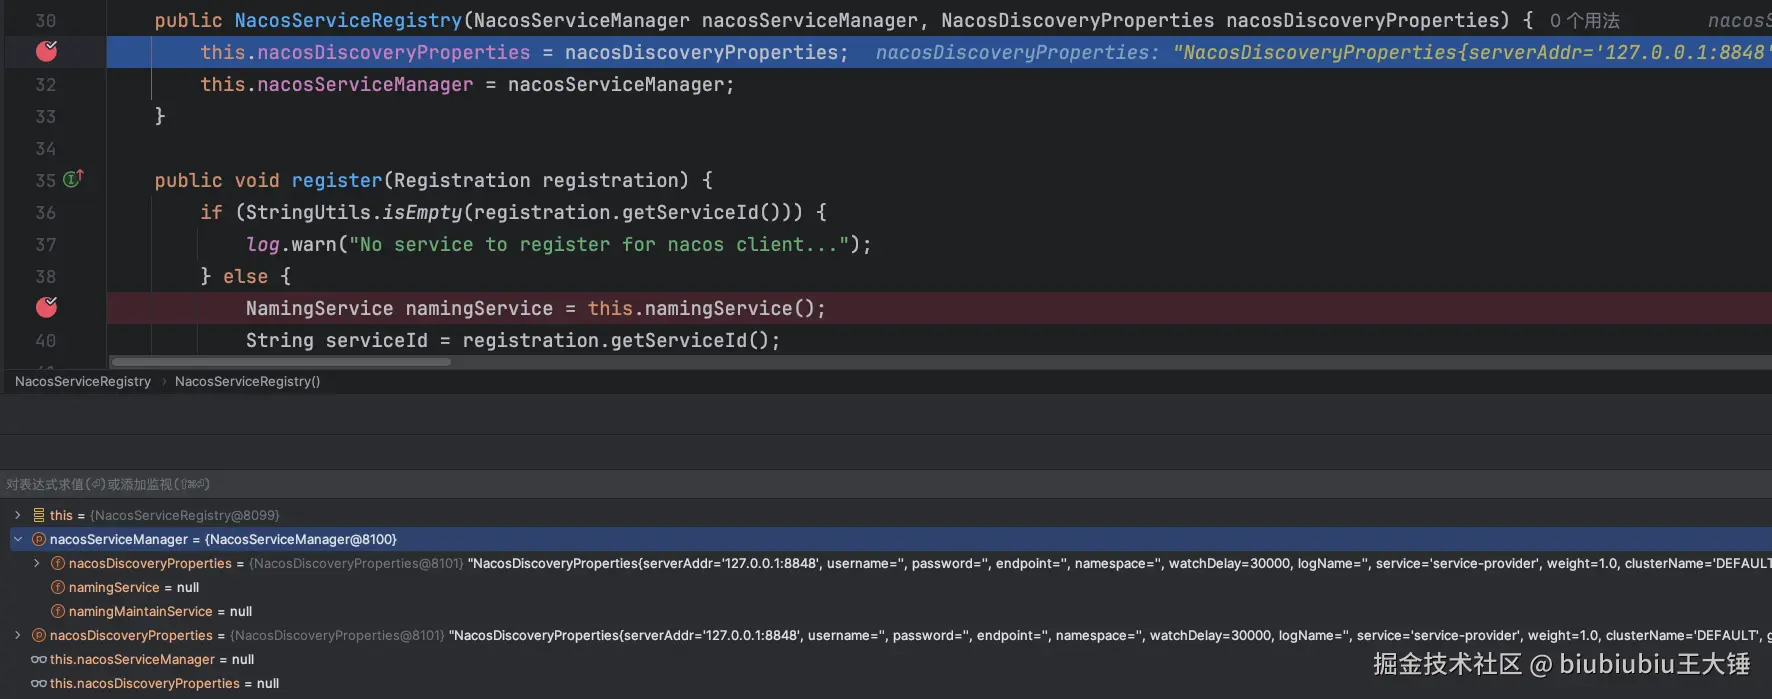The image size is (1772, 699).
Task: Click nacosServiceManager parameter icon in variables
Action: click(x=39, y=539)
